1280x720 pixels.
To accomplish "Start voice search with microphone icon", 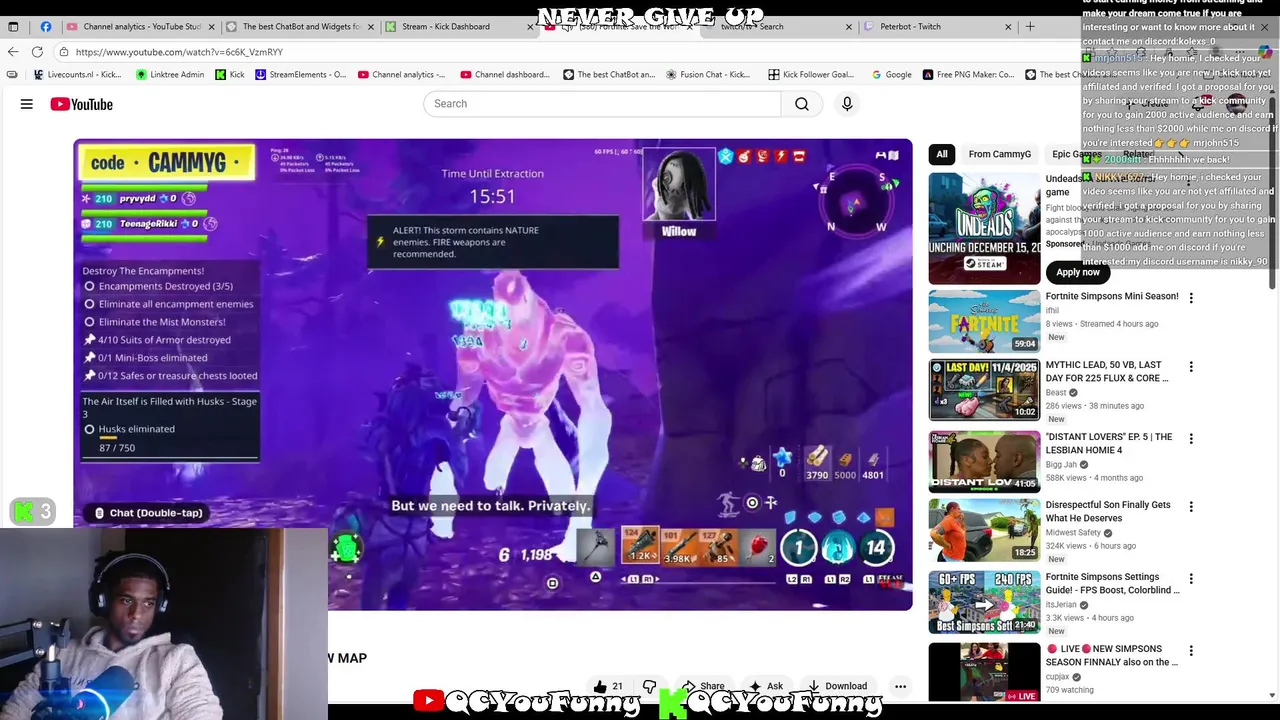I will pyautogui.click(x=847, y=104).
